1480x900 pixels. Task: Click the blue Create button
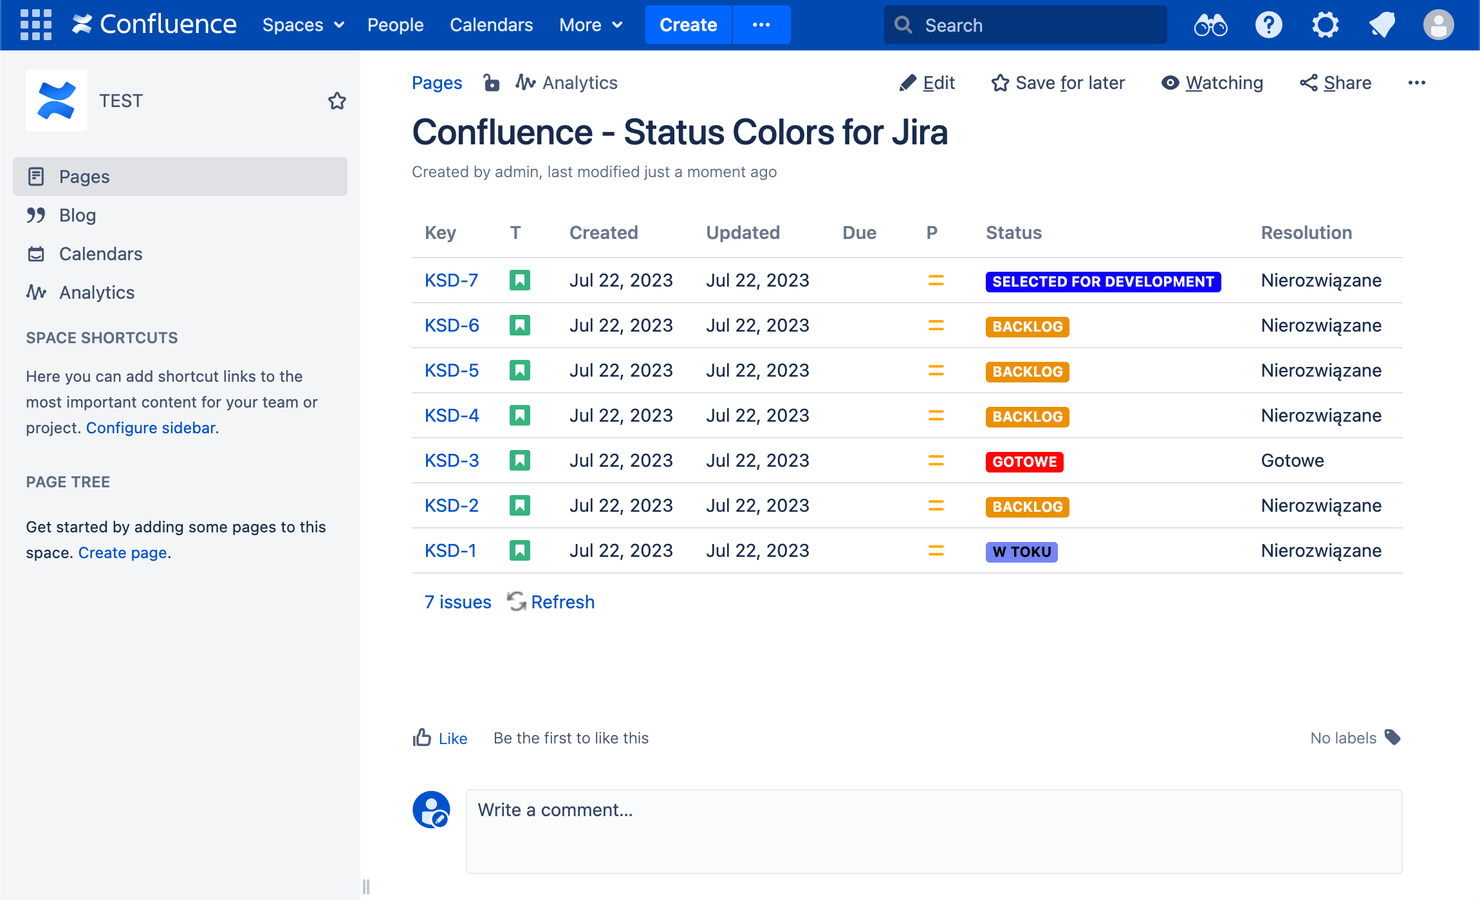[x=688, y=25]
